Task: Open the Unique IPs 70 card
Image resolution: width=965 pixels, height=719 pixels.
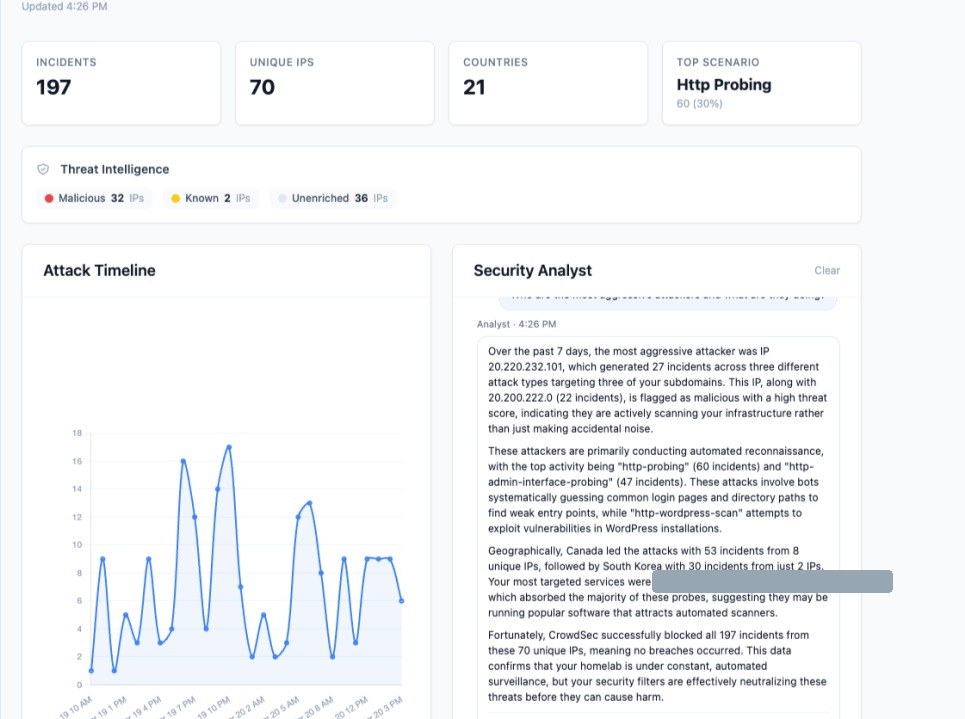Action: (335, 83)
